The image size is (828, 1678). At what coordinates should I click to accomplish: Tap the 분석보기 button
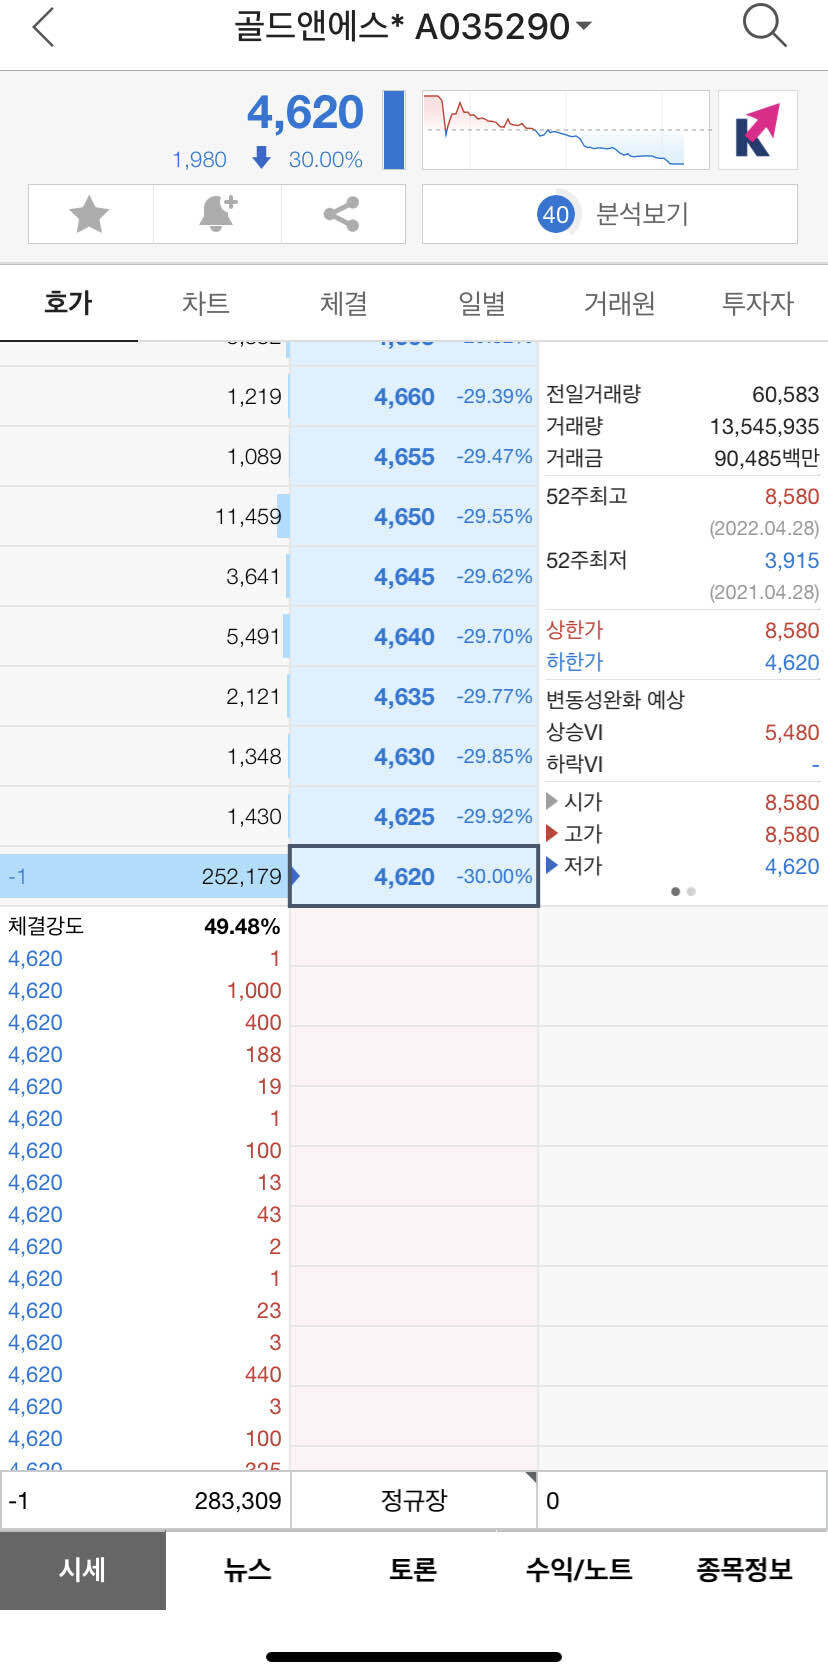click(x=610, y=214)
